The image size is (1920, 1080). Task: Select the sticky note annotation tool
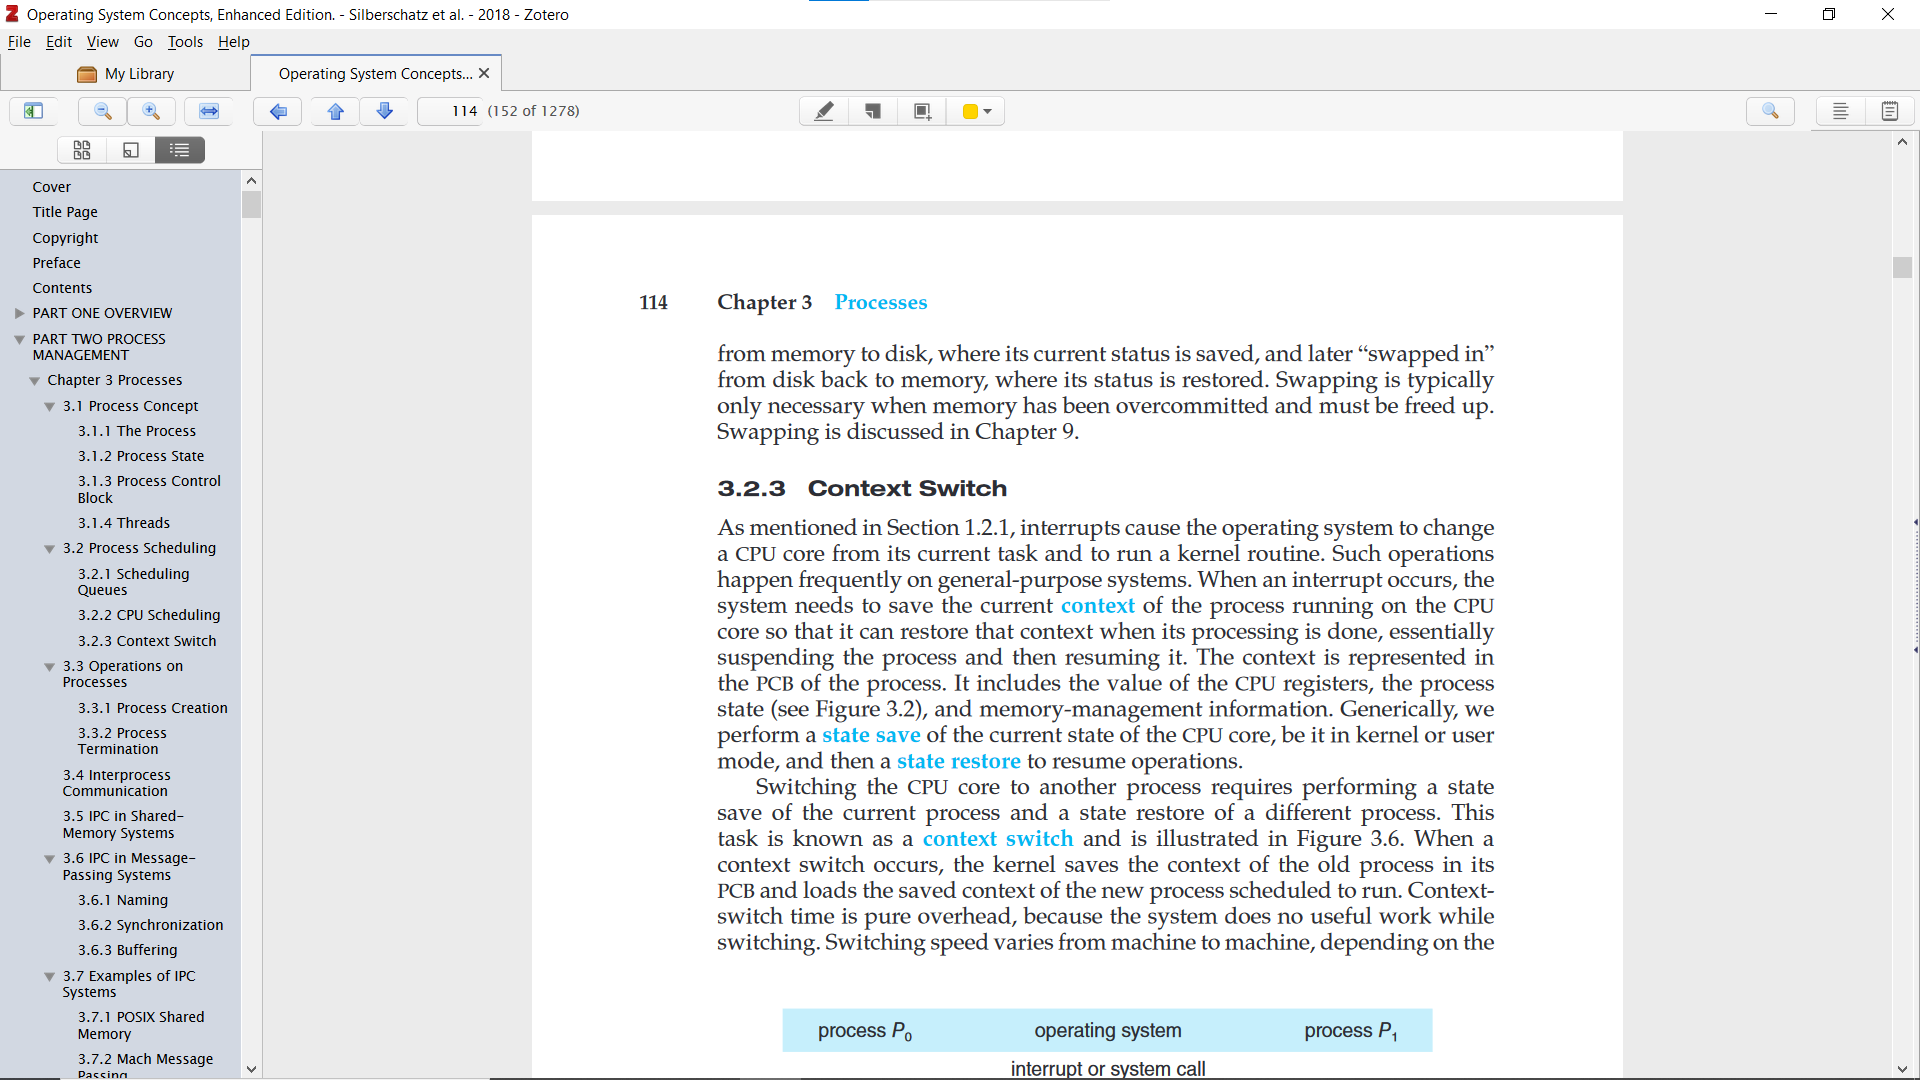pyautogui.click(x=872, y=111)
